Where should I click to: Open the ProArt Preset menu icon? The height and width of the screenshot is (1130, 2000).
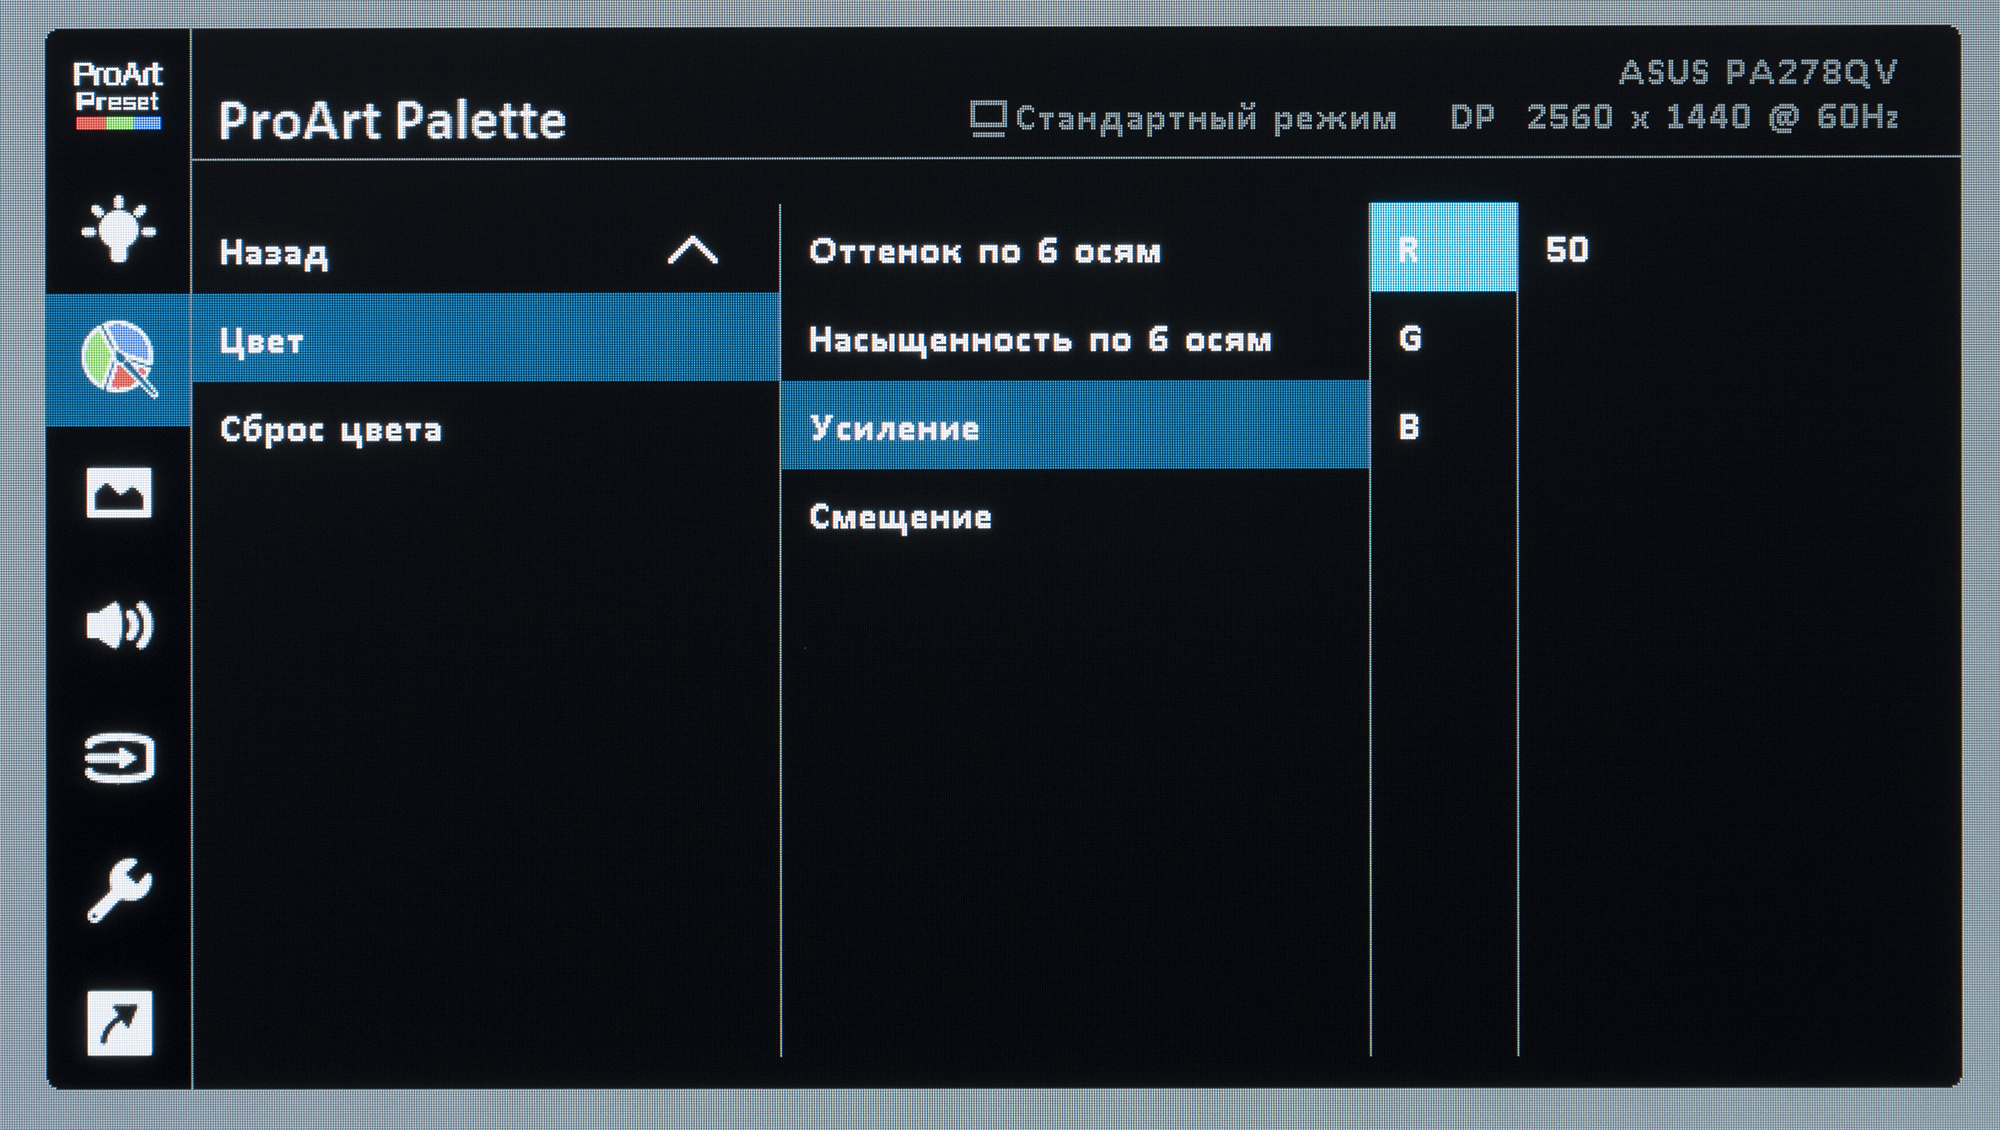[x=118, y=96]
